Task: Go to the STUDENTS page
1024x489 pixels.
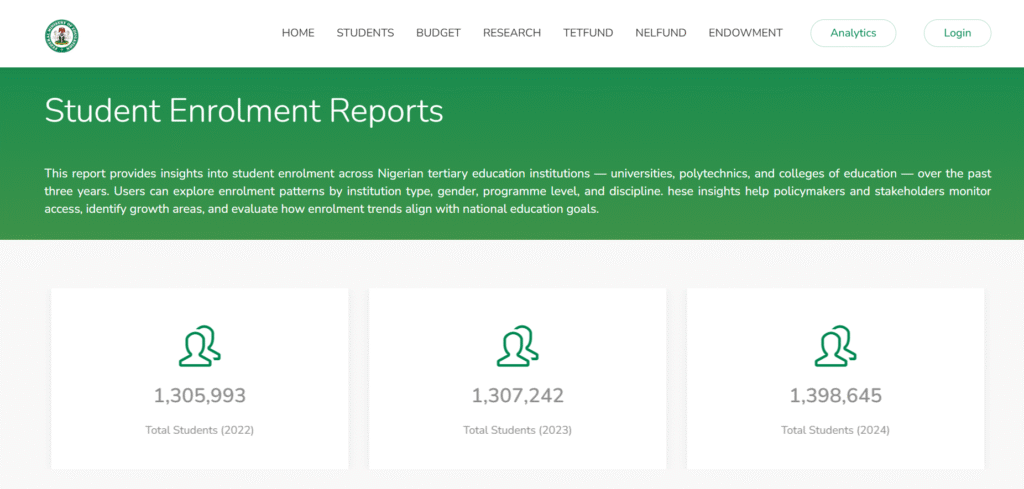Action: [365, 33]
